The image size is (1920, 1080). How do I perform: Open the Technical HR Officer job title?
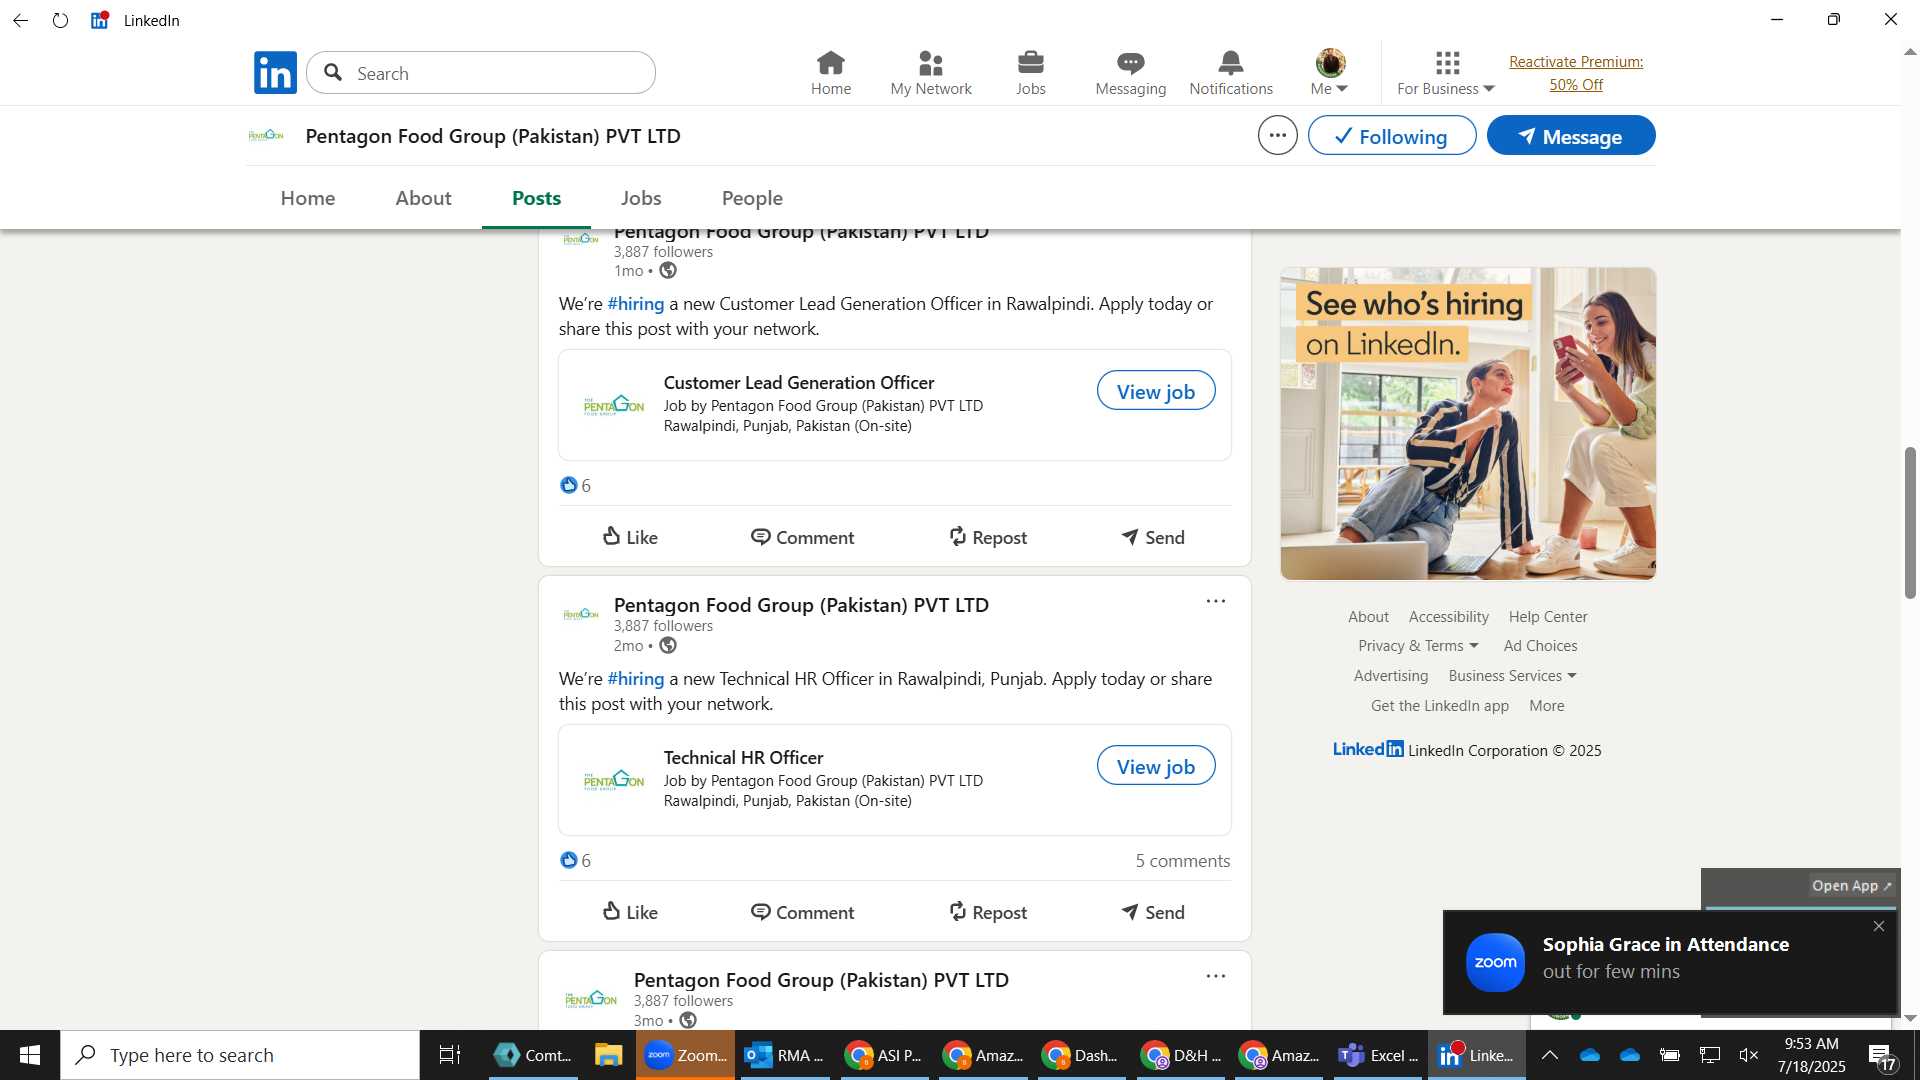(x=743, y=758)
